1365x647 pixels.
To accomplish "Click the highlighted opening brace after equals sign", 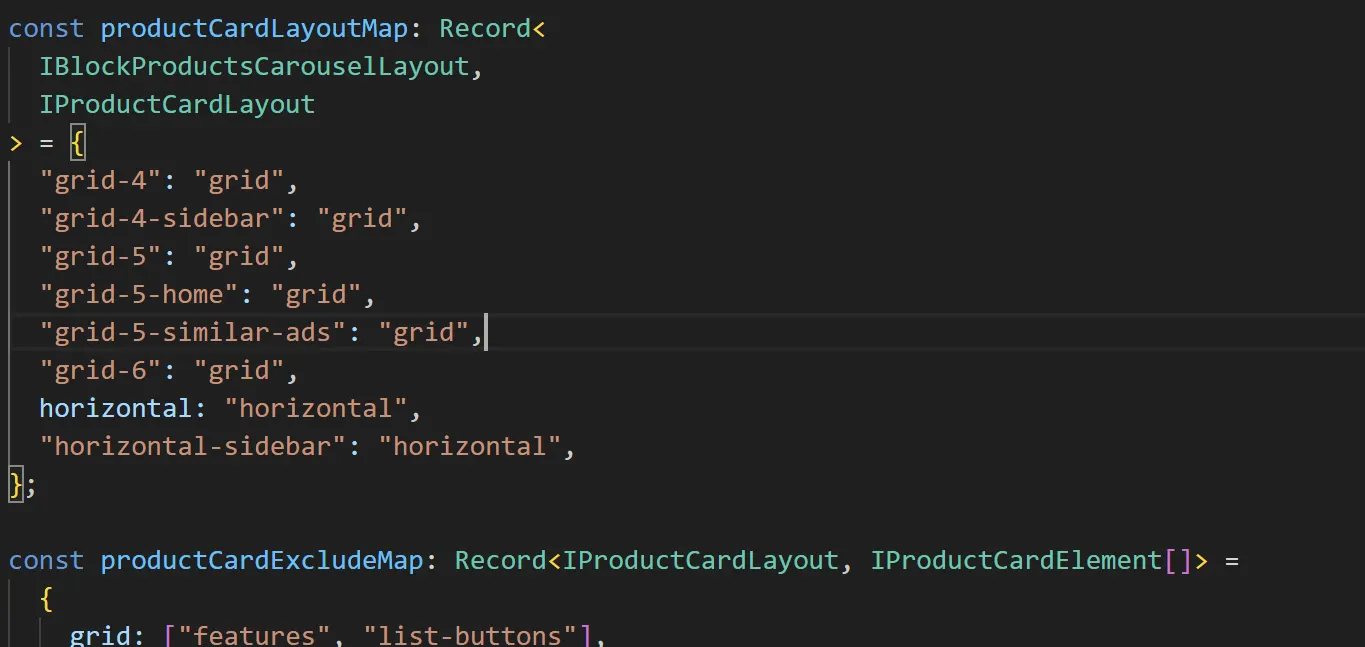I will (78, 143).
